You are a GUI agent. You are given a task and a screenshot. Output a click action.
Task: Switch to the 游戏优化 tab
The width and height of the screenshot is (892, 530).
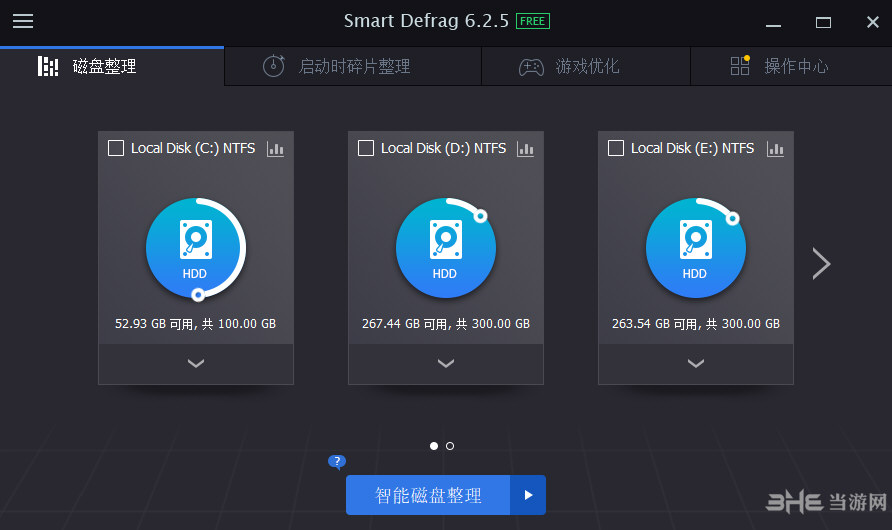[586, 67]
